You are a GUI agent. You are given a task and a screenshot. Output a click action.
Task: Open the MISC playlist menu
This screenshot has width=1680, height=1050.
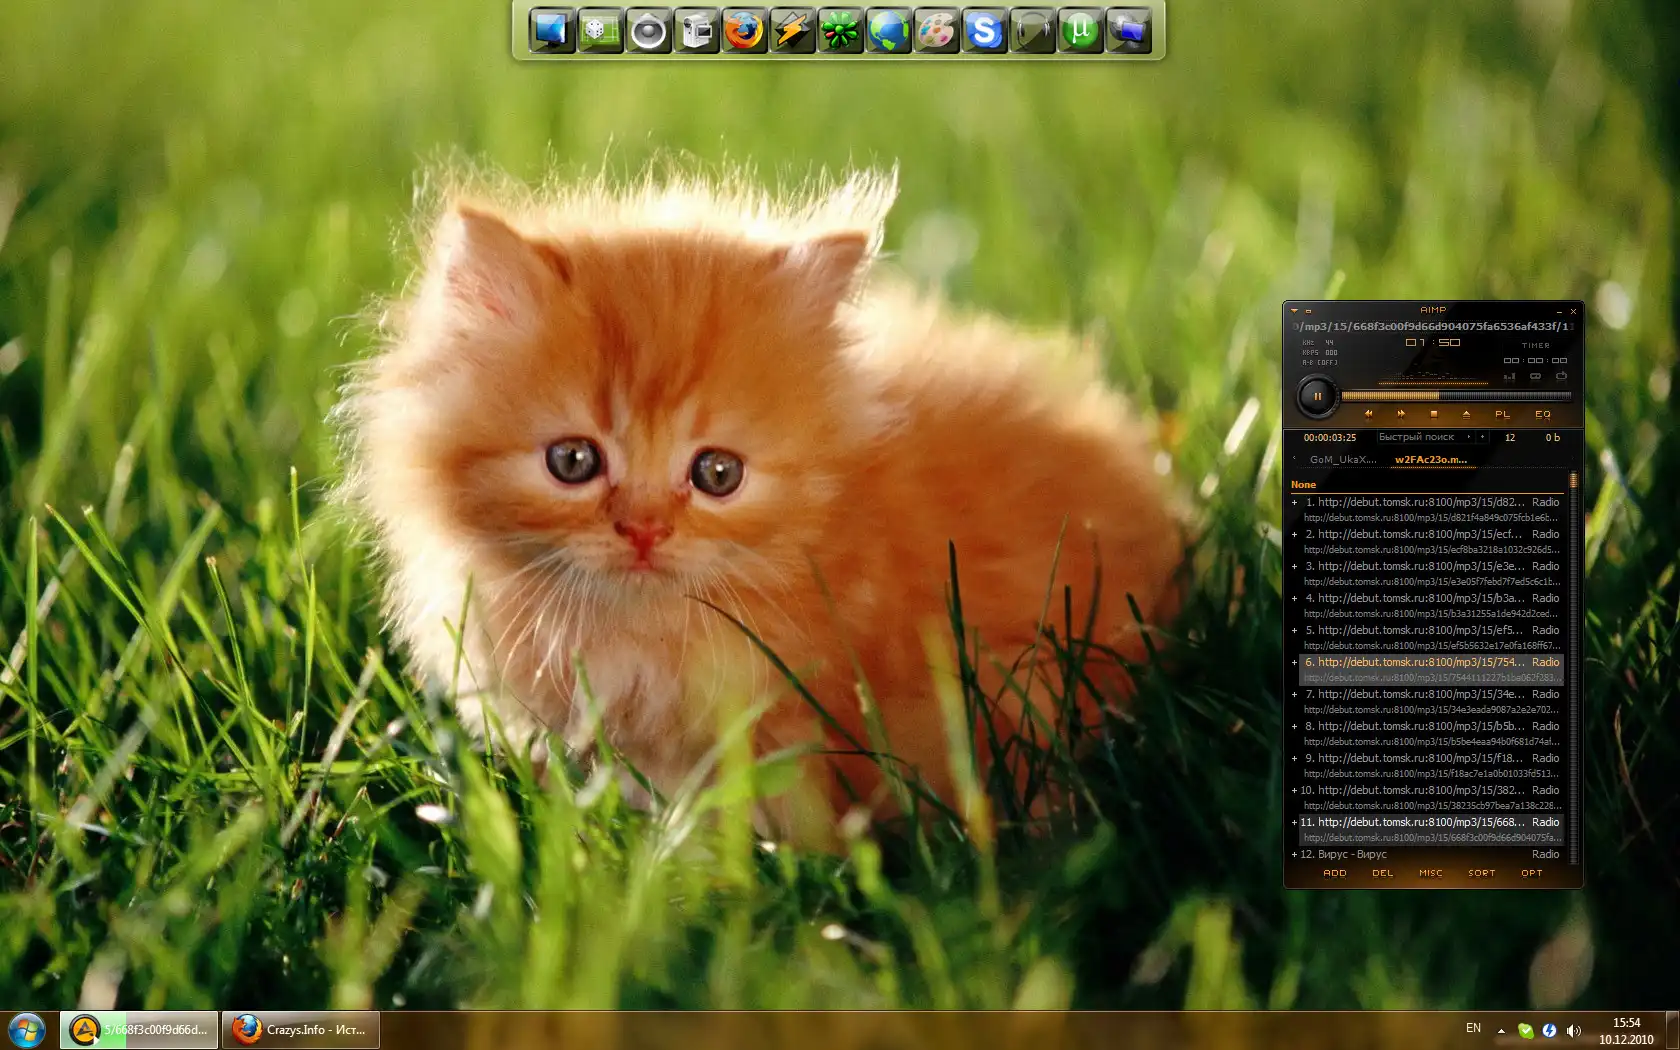(1430, 873)
